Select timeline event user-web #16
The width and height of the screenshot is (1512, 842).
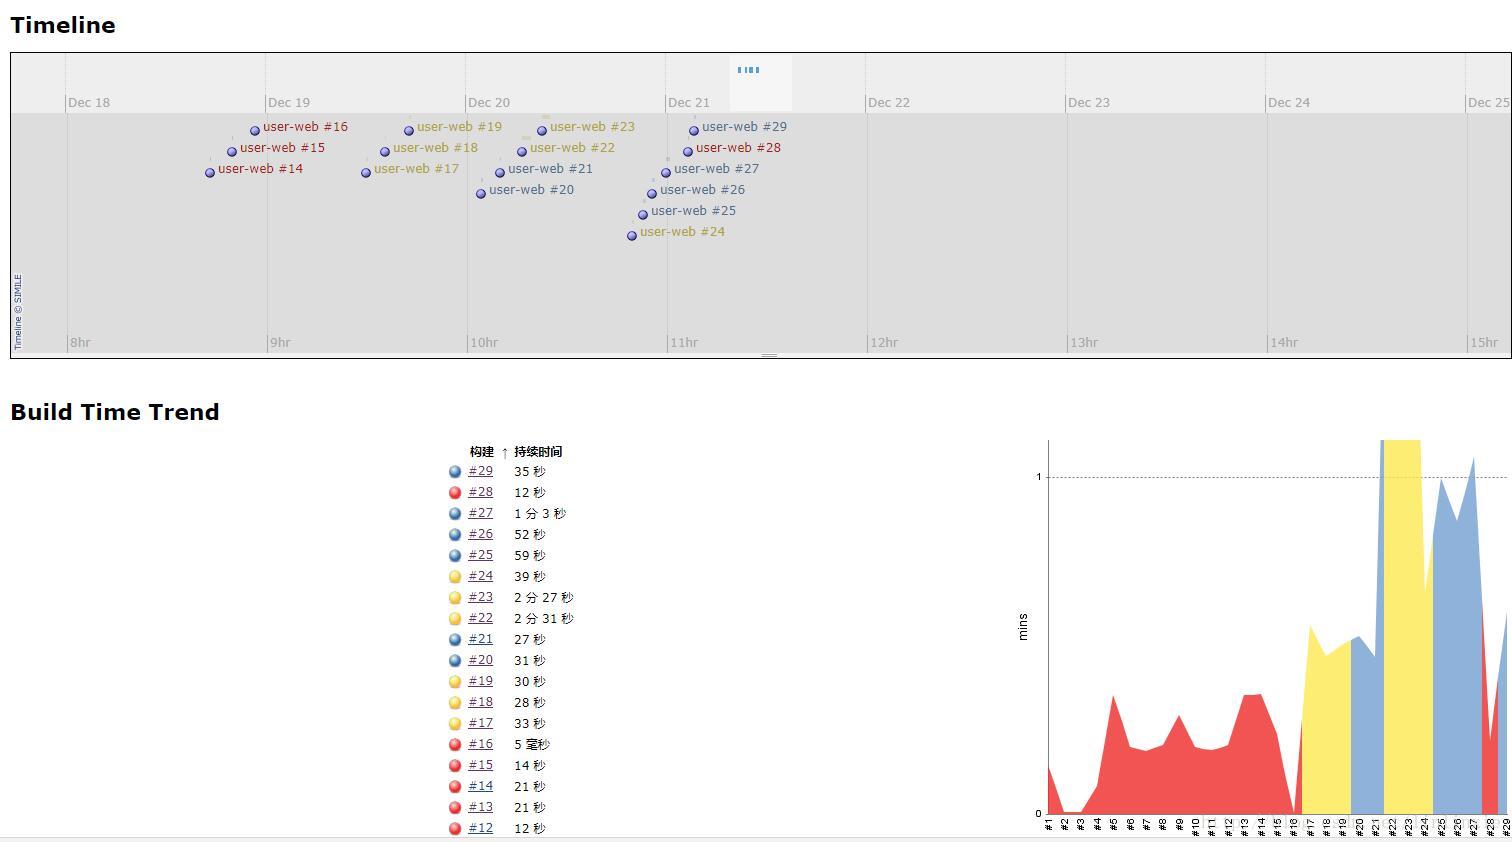pos(305,127)
